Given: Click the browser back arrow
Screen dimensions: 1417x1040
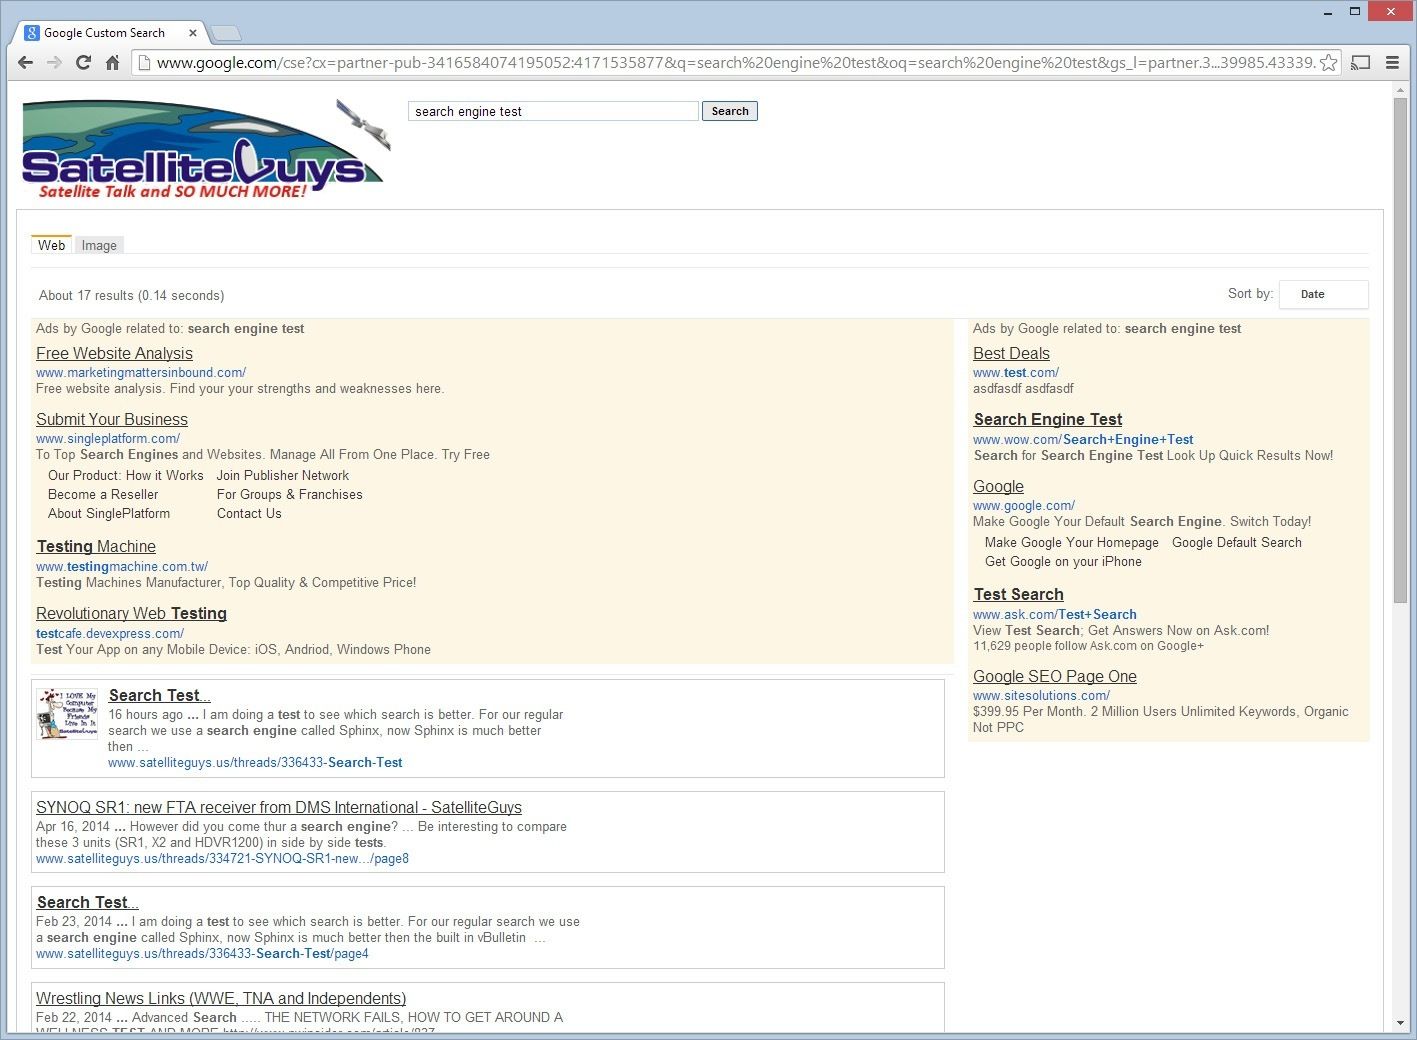Looking at the screenshot, I should click(26, 62).
